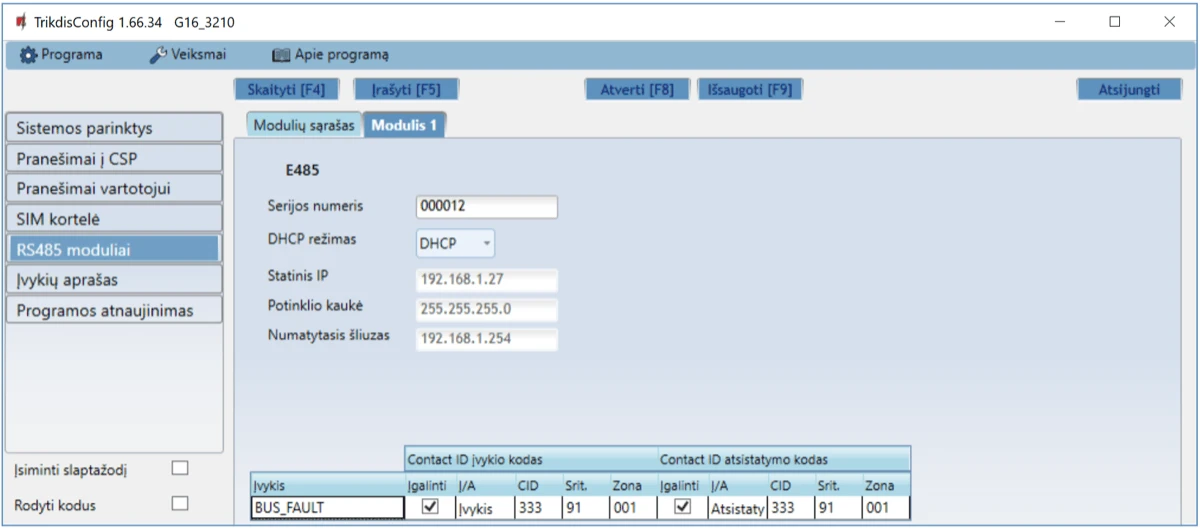Click the Skaityti [F4] button
The height and width of the screenshot is (530, 1200).
click(x=285, y=89)
